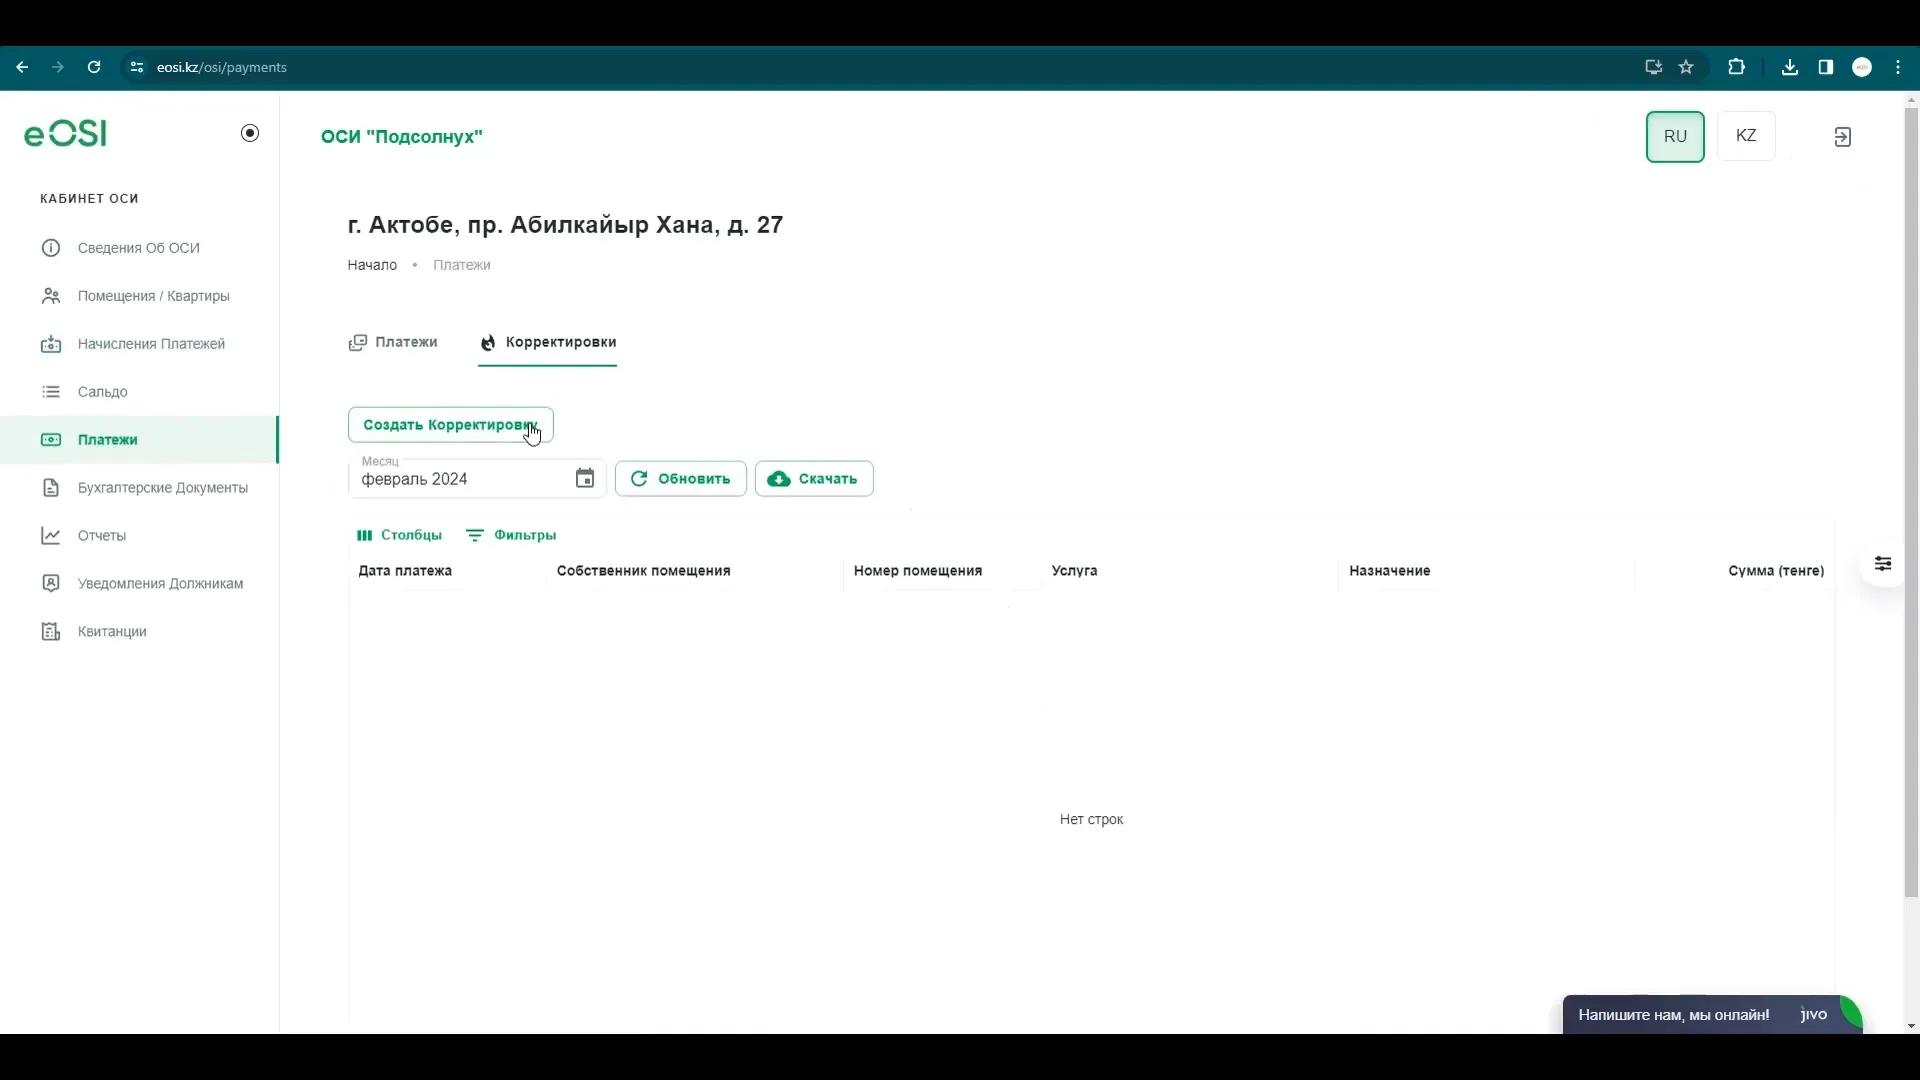
Task: Click the browser back arrow
Action: click(22, 67)
